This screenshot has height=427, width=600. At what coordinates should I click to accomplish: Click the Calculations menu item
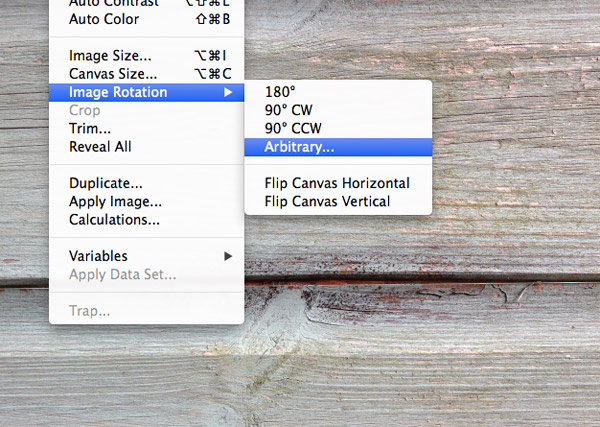(x=114, y=219)
